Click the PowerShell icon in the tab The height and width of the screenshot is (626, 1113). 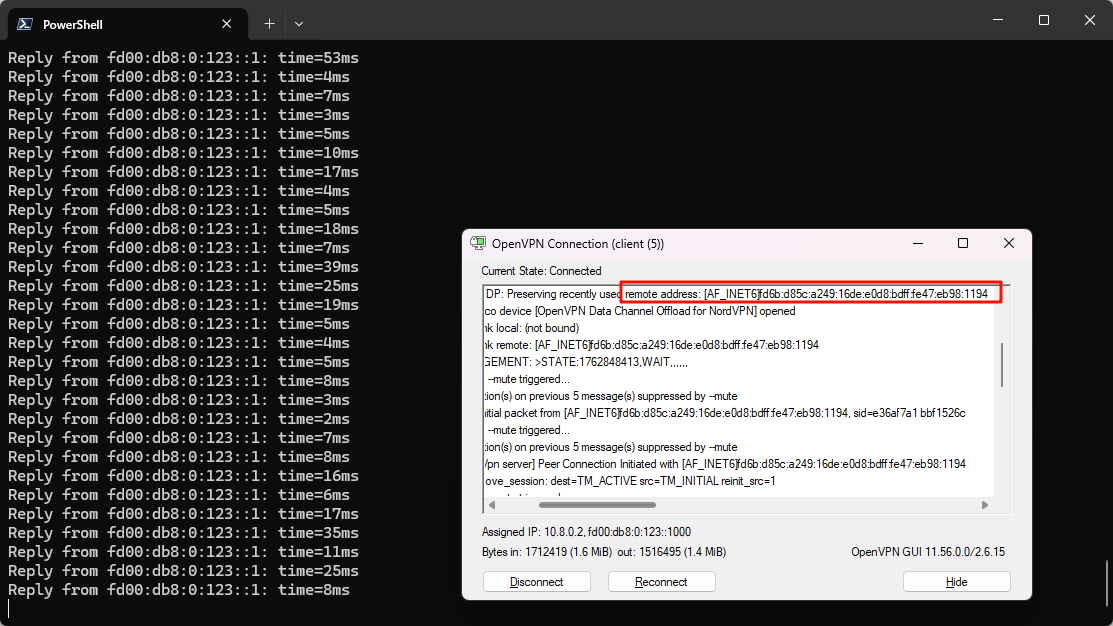(25, 24)
